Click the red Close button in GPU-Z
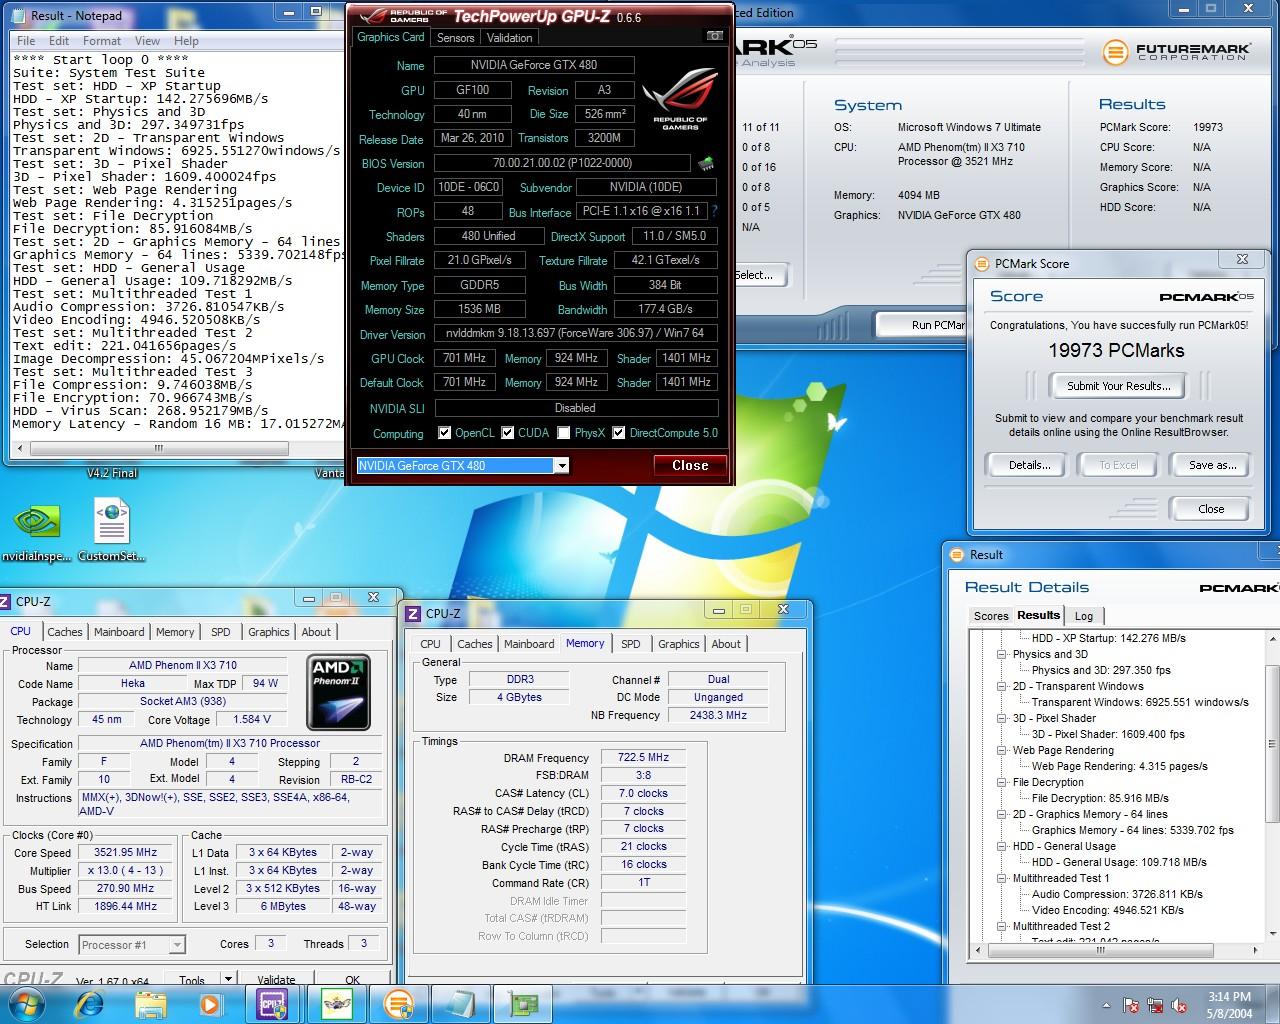 tap(690, 466)
